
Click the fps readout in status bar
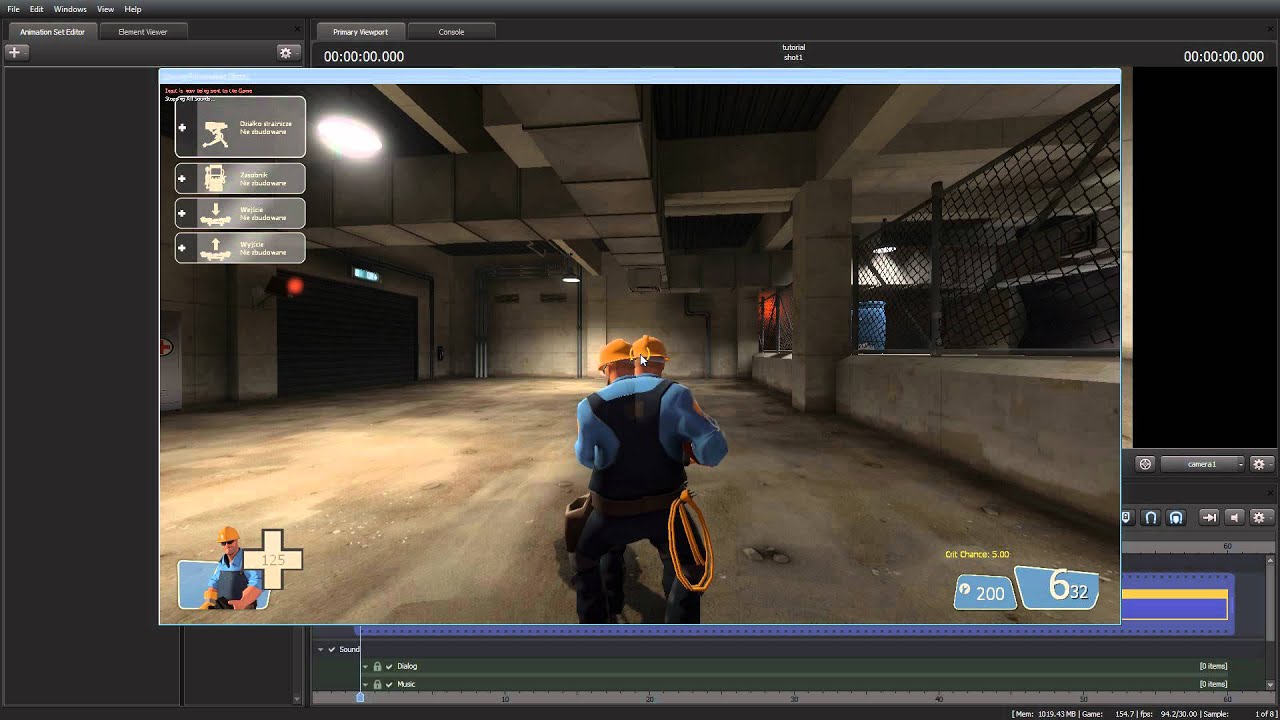(1171, 714)
